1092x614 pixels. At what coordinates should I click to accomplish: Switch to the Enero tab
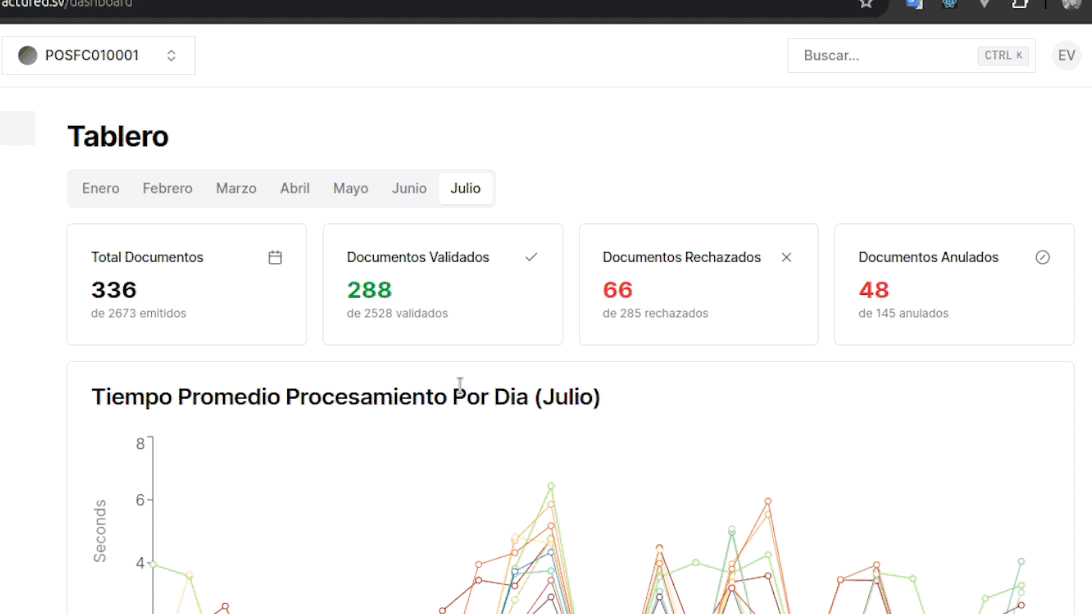click(101, 188)
